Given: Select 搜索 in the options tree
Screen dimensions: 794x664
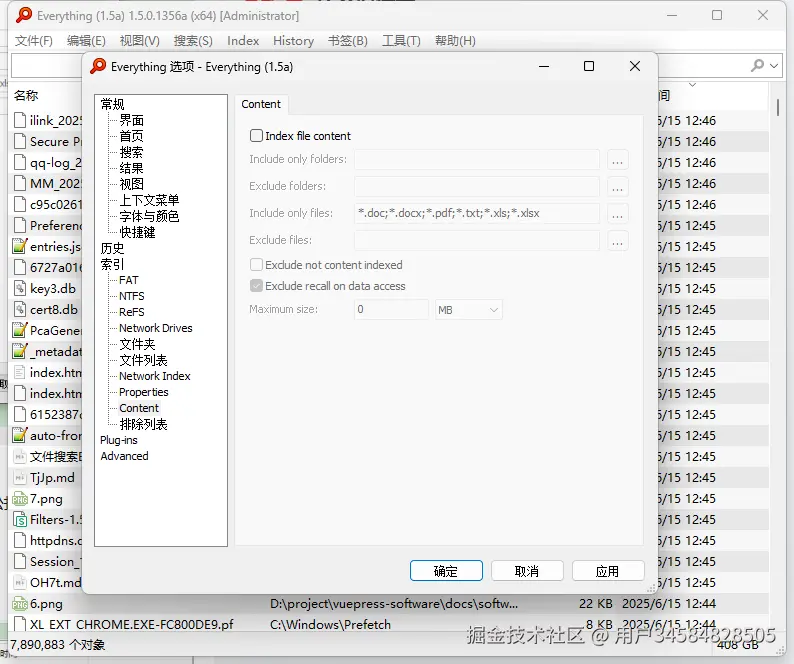Looking at the screenshot, I should pos(132,152).
